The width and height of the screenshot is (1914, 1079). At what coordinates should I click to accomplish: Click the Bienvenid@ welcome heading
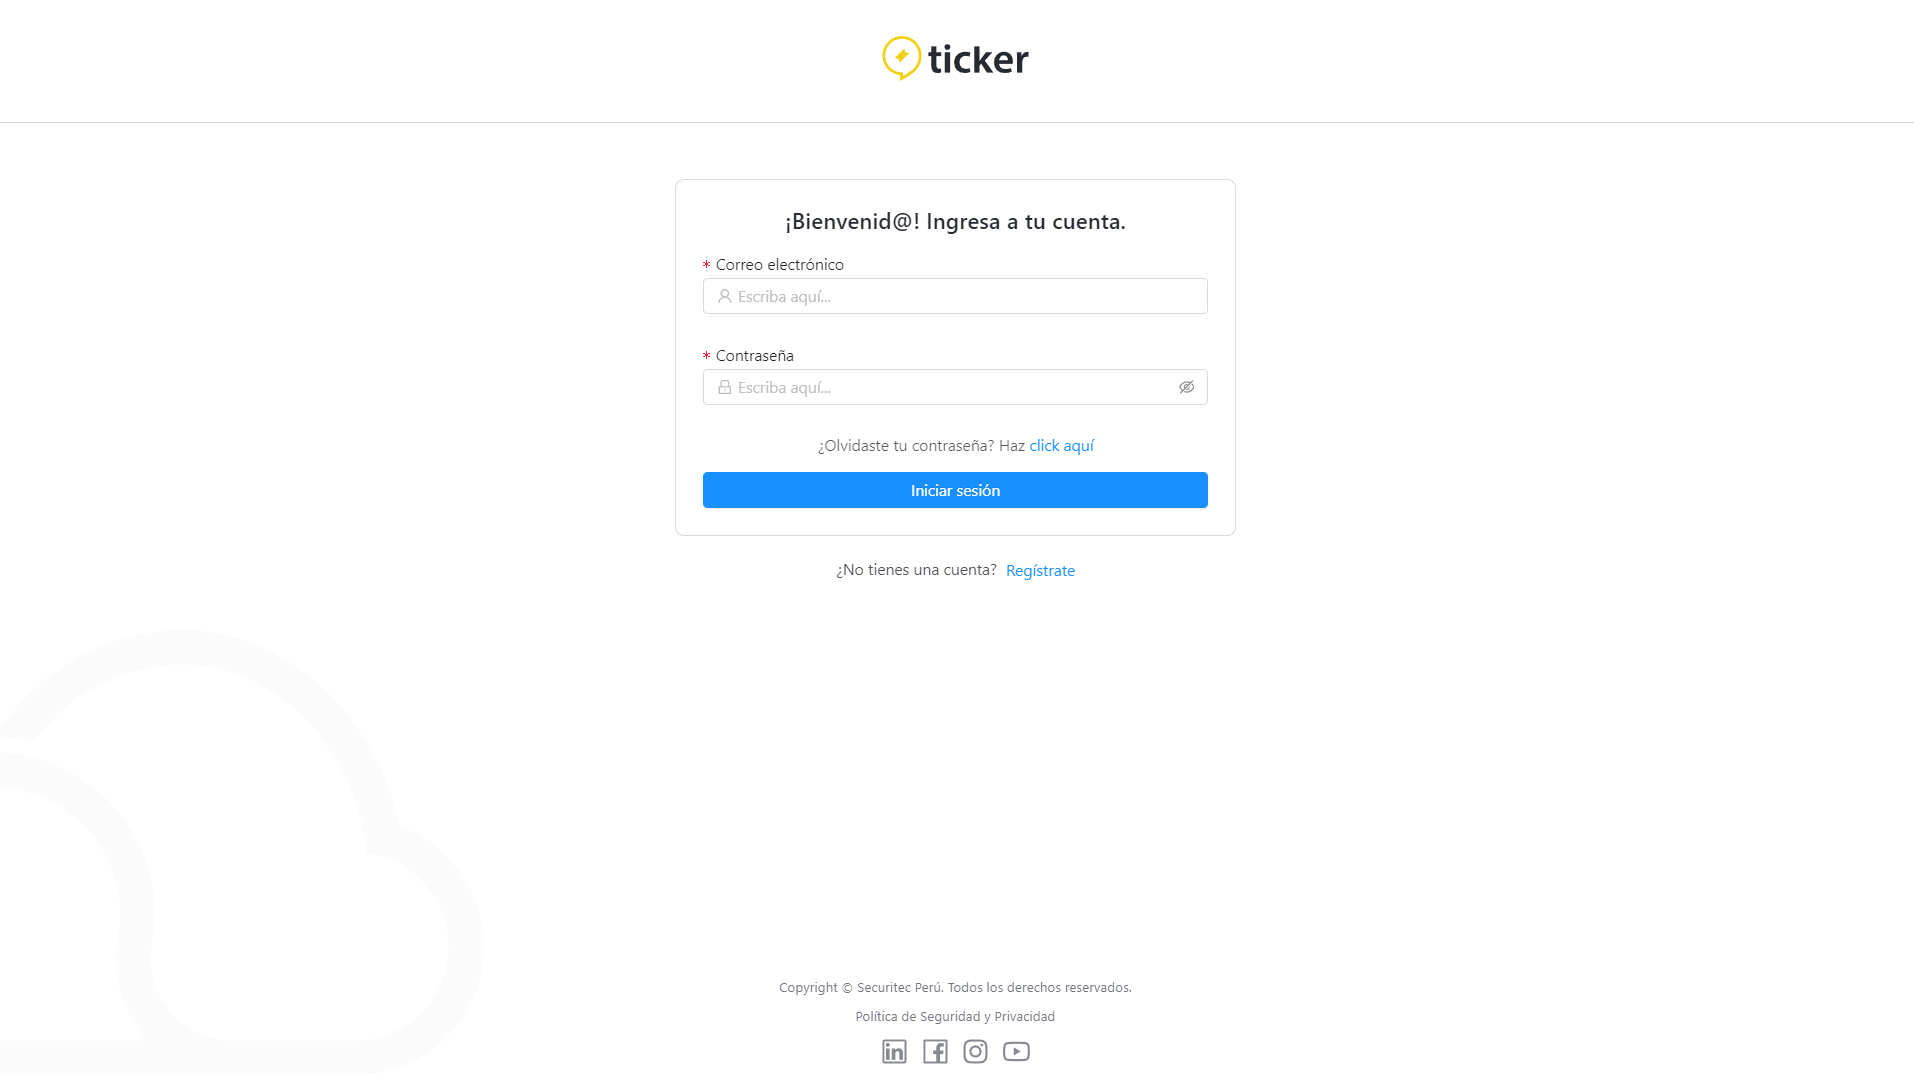point(955,221)
